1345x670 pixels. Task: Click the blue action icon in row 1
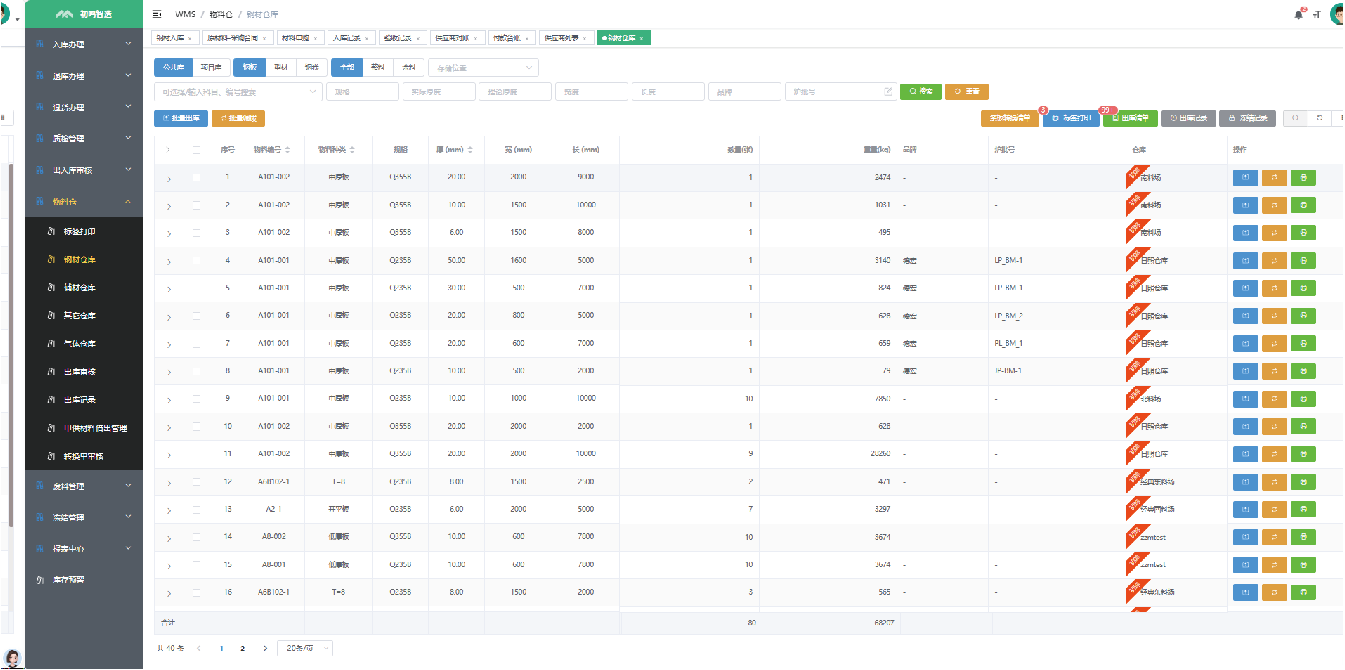(1245, 178)
